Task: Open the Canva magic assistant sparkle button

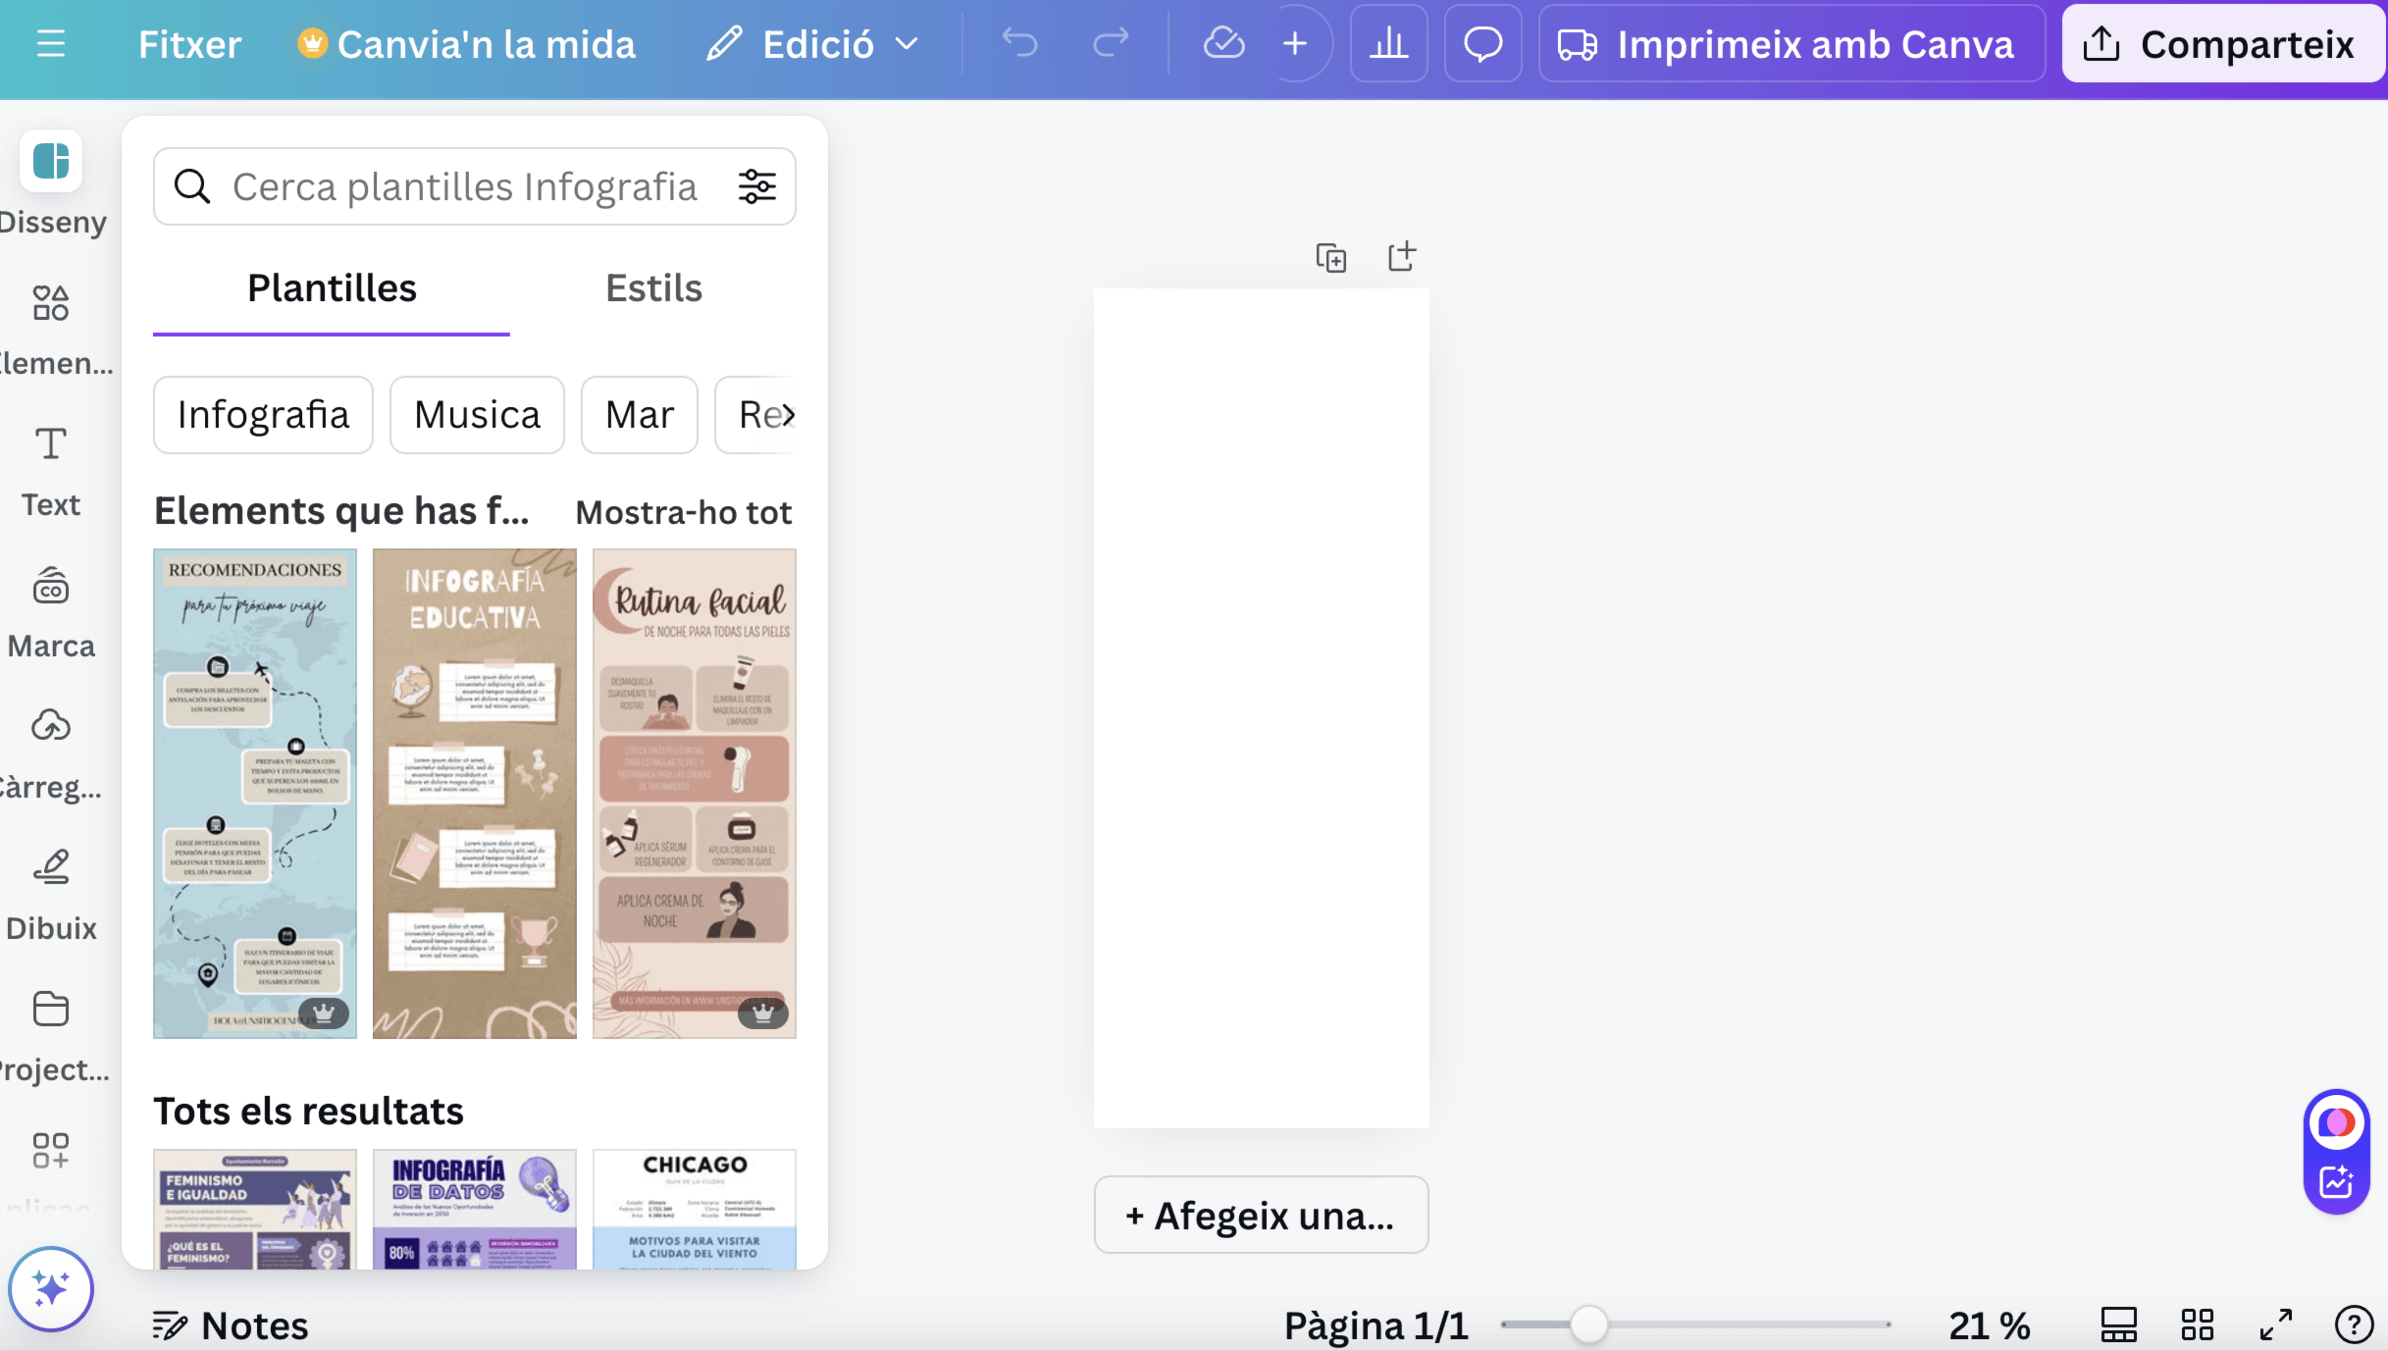Action: pyautogui.click(x=51, y=1288)
